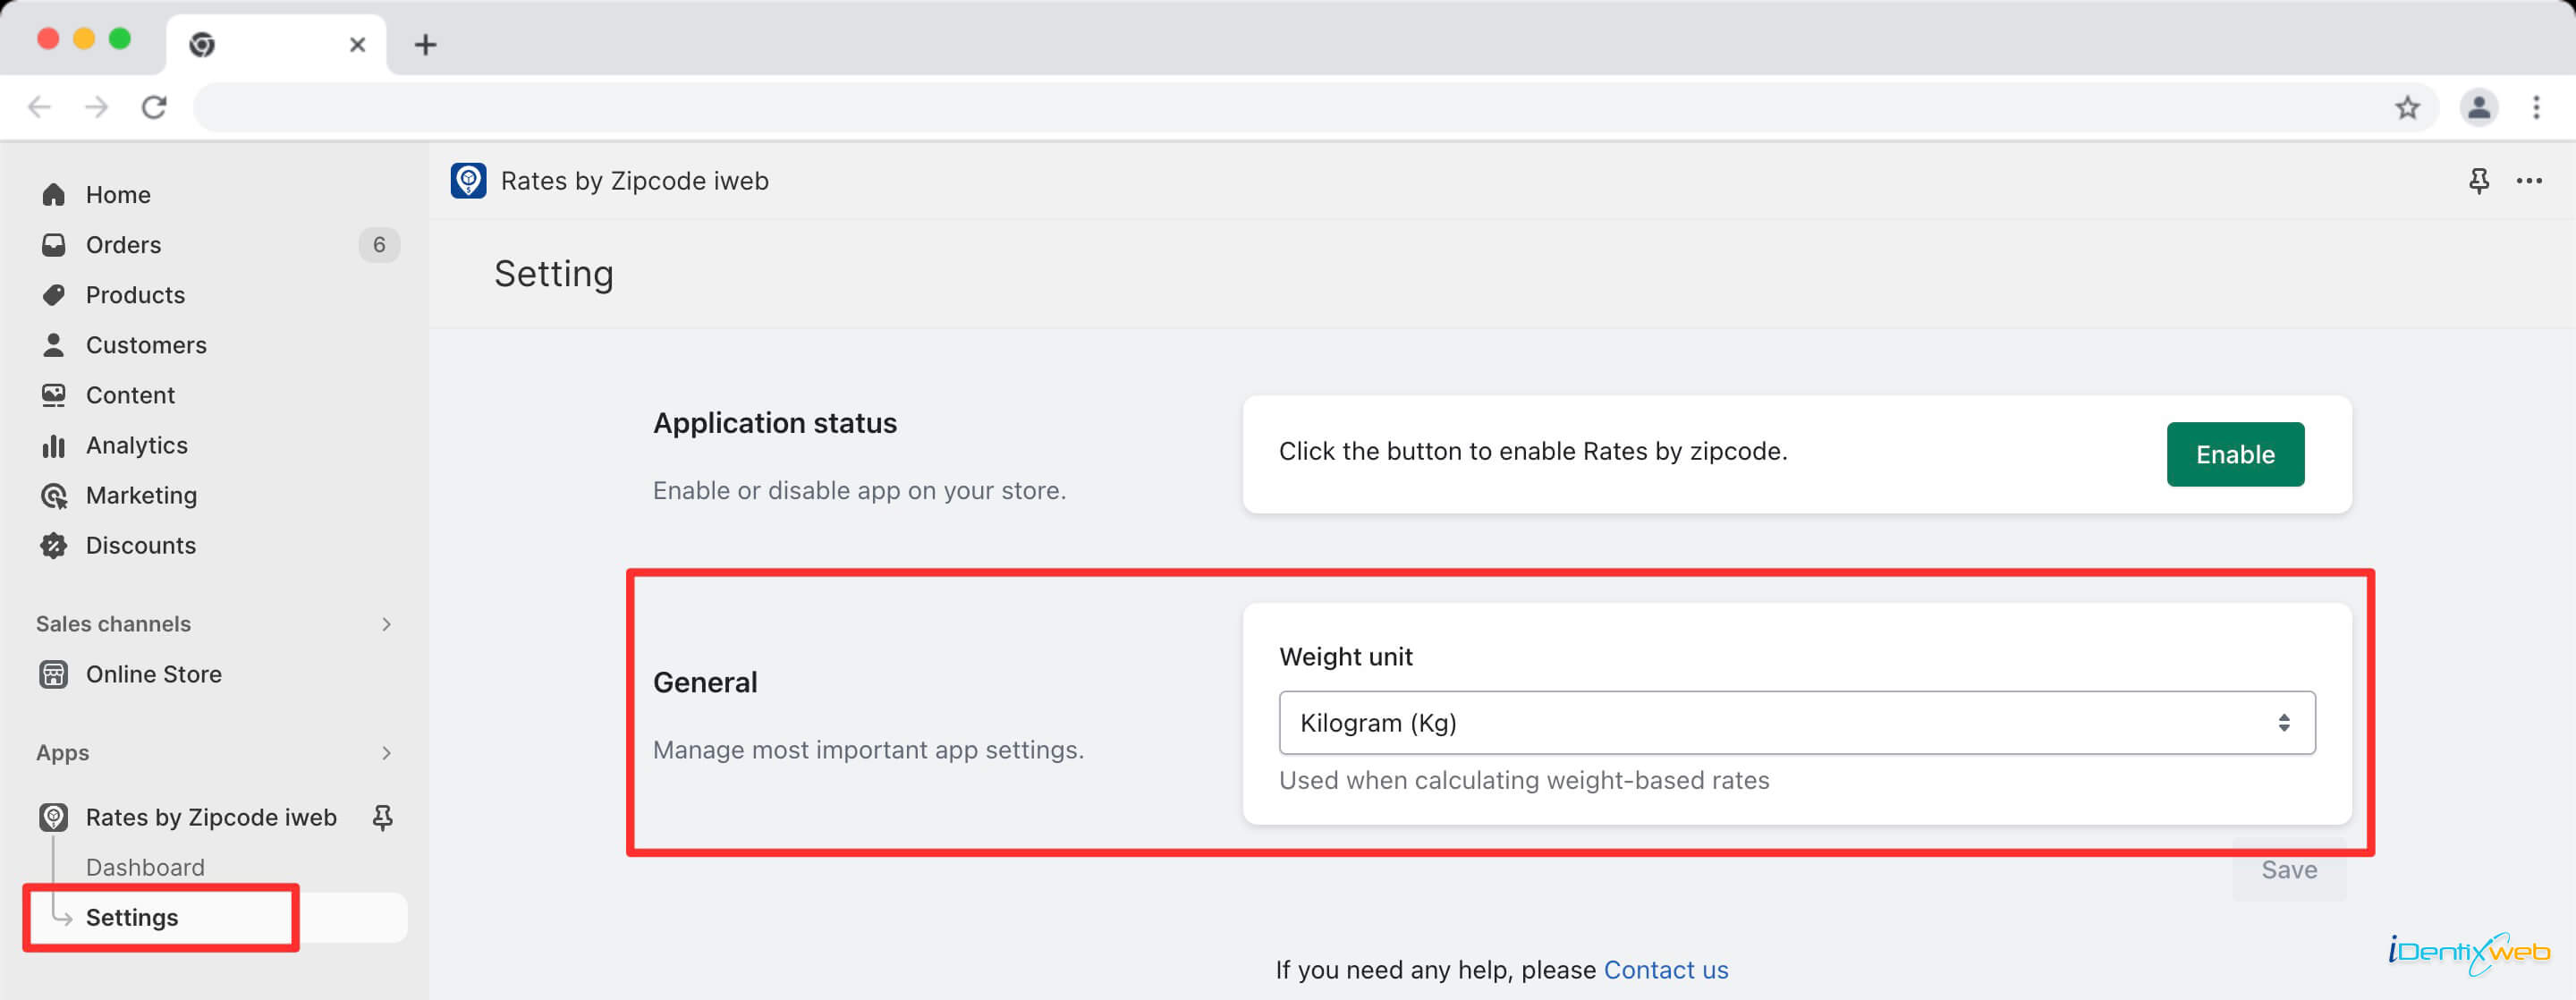The image size is (2576, 1000).
Task: Click the Products tag icon
Action: coord(54,294)
